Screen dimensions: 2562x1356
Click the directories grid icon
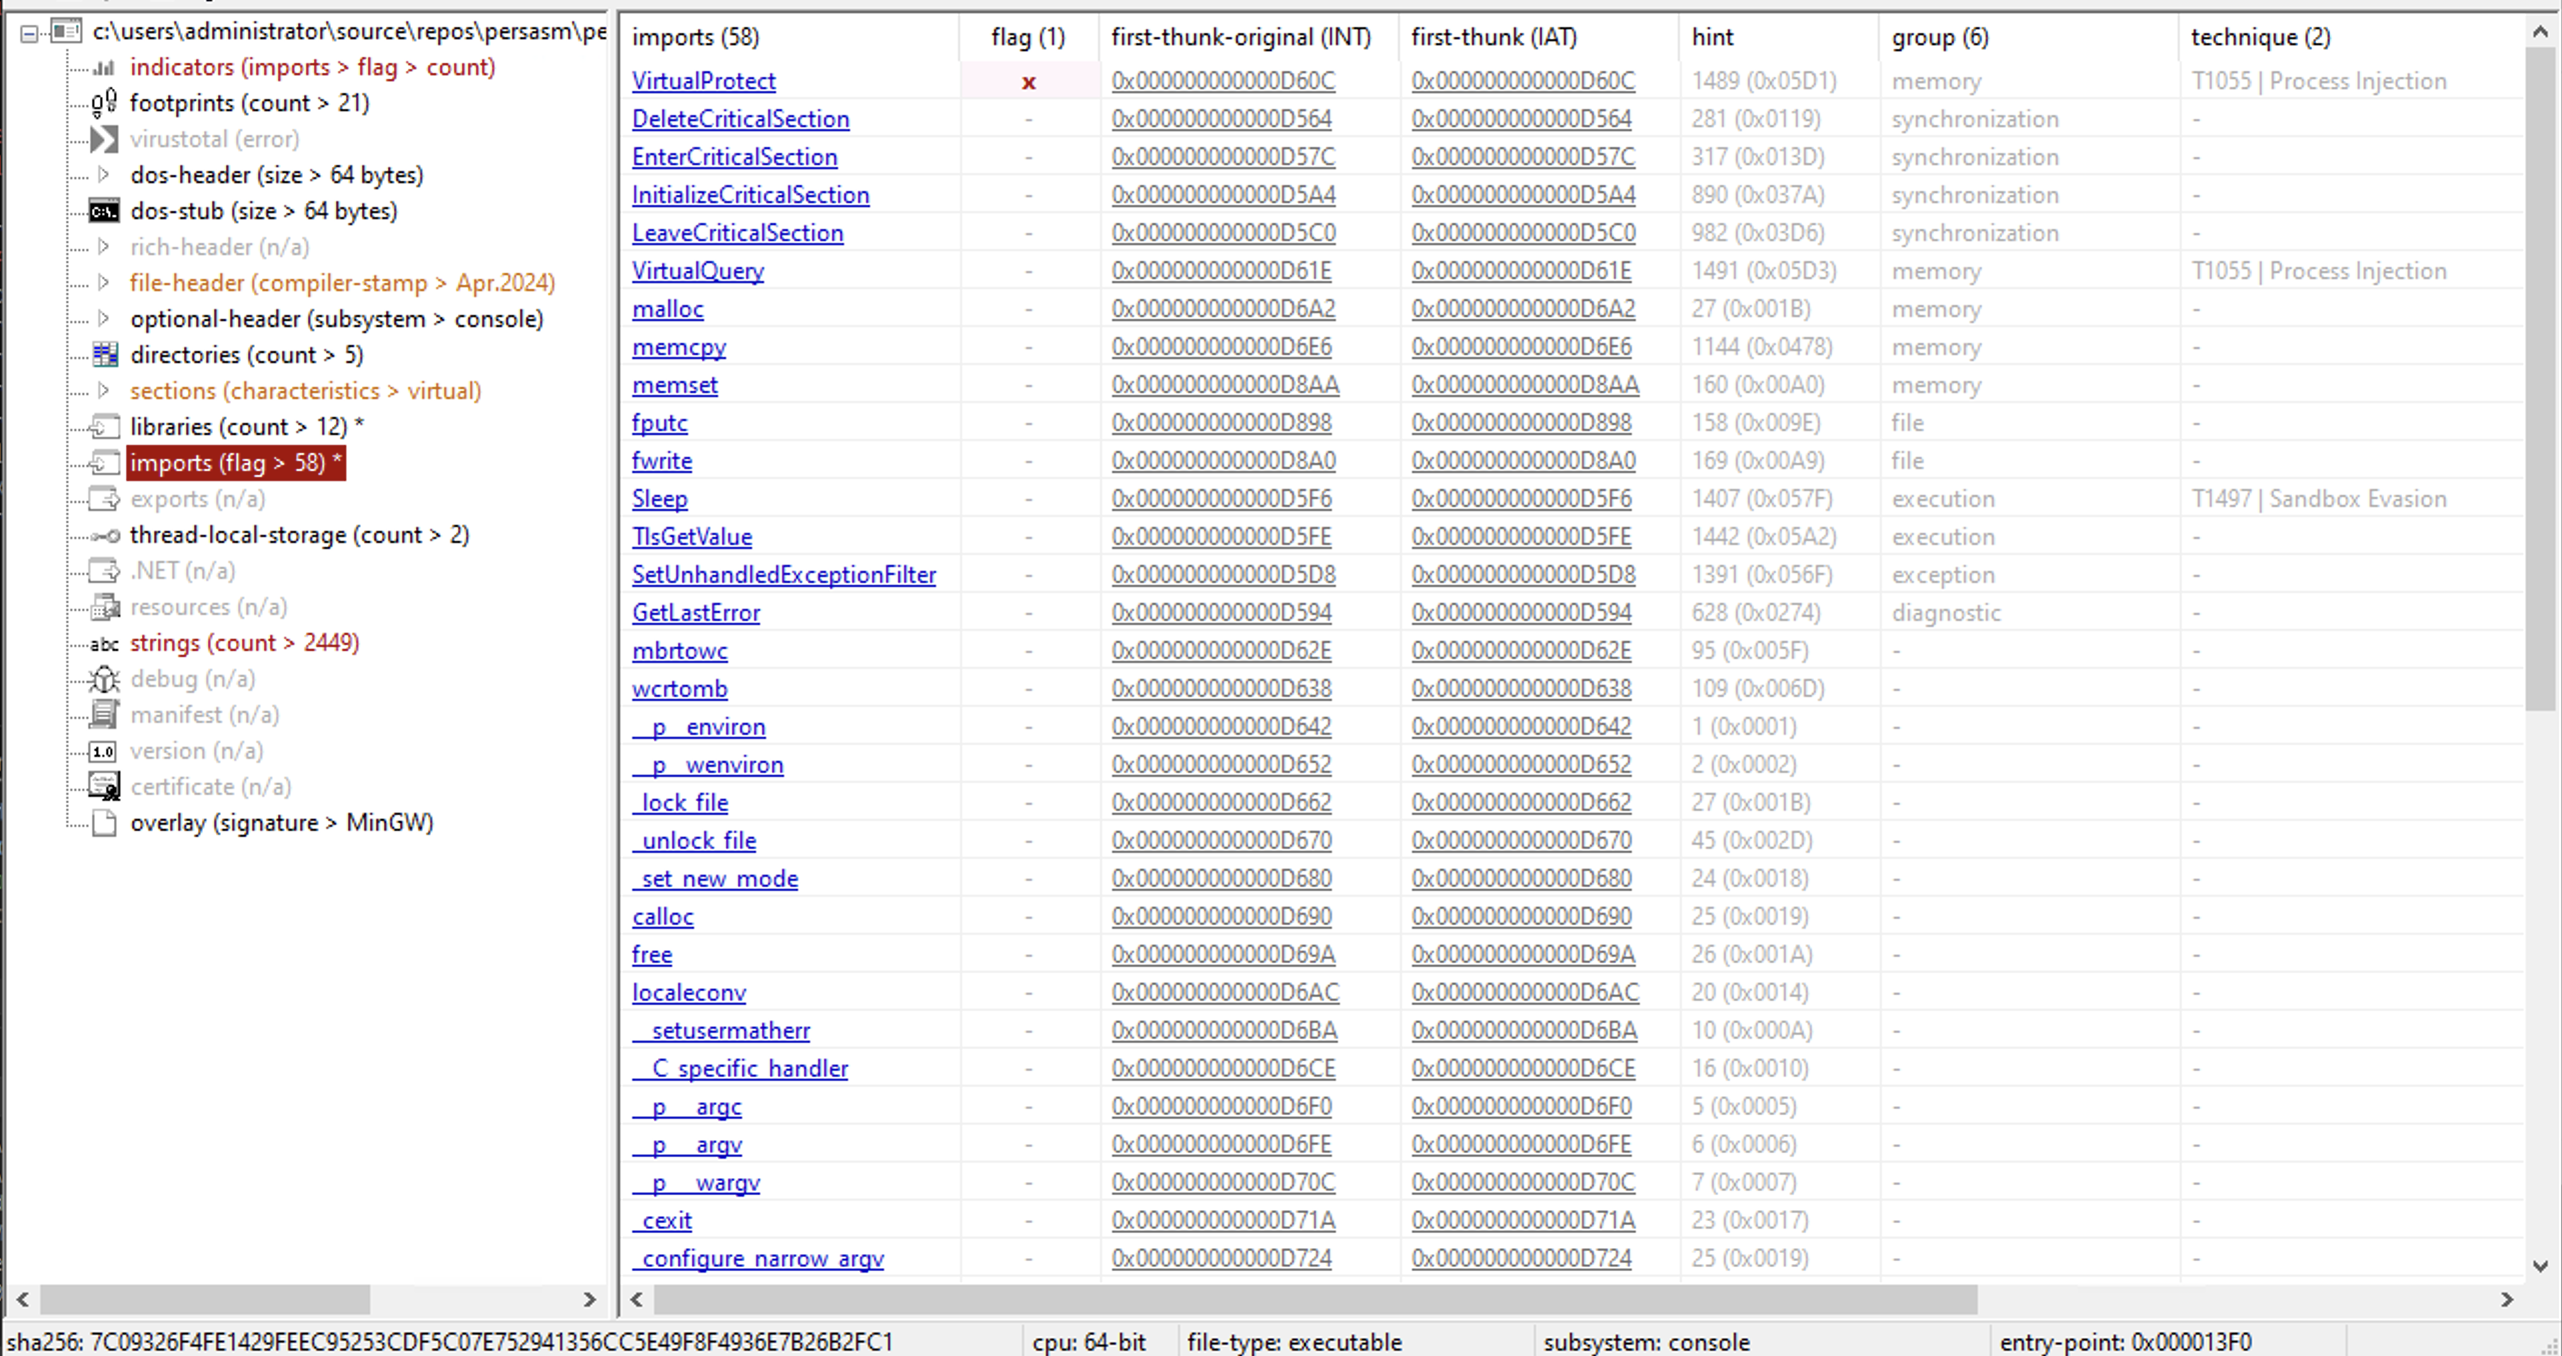pyautogui.click(x=104, y=355)
